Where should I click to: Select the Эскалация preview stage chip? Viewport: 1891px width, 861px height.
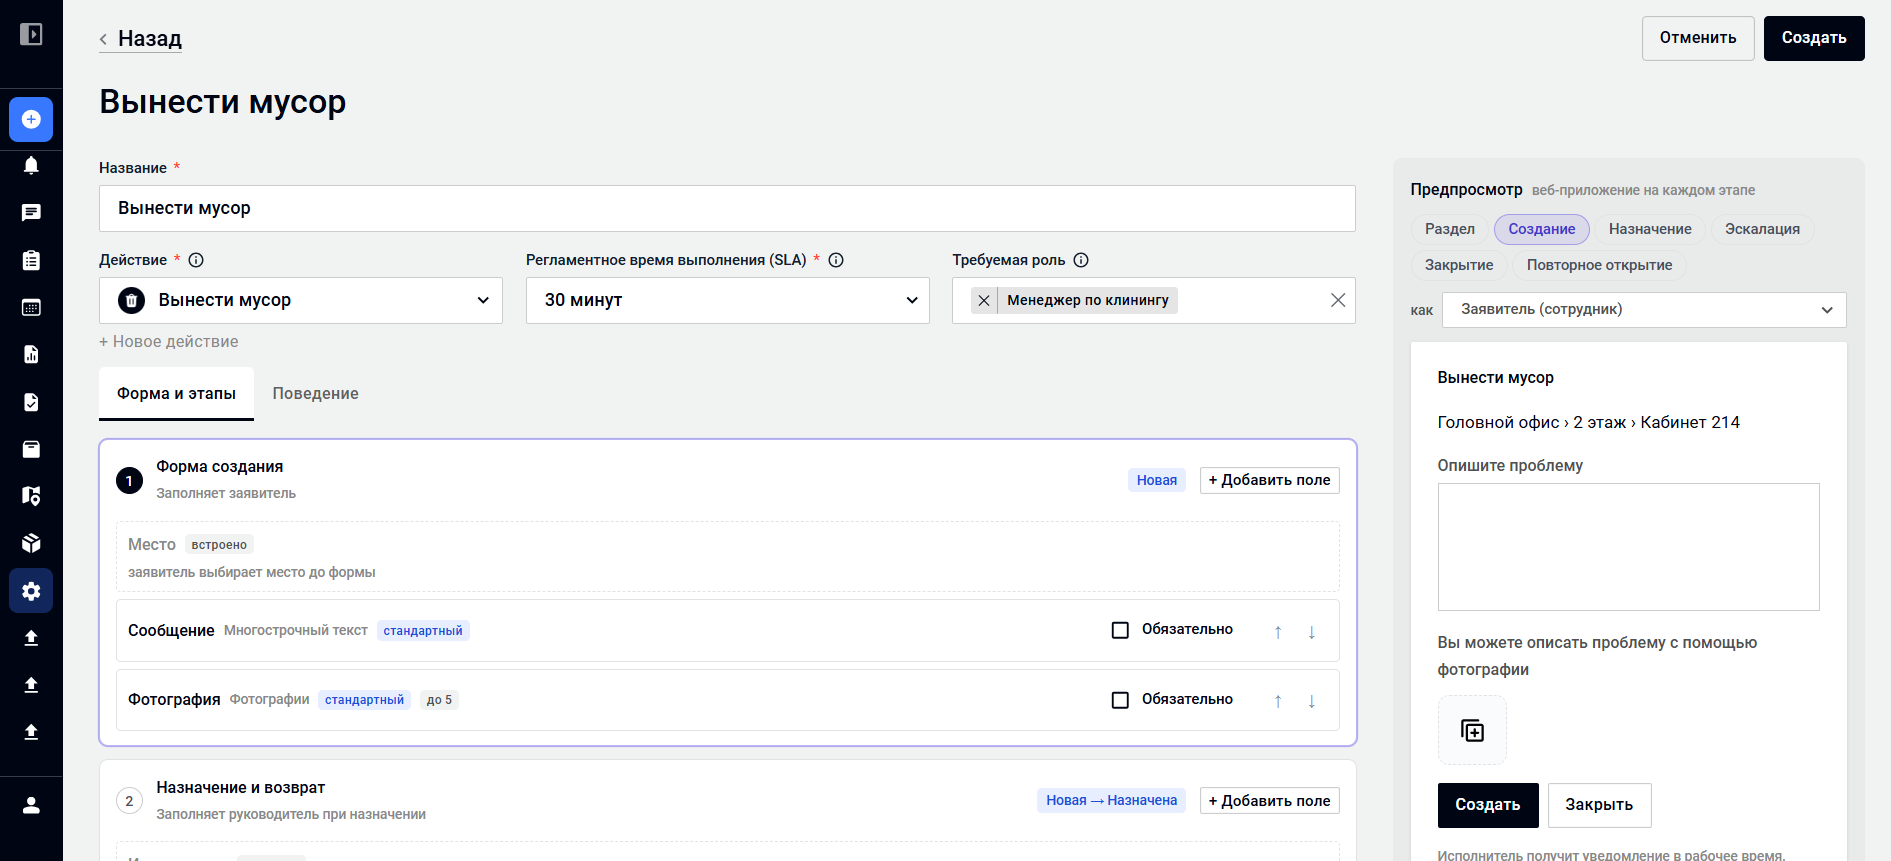[x=1762, y=229]
